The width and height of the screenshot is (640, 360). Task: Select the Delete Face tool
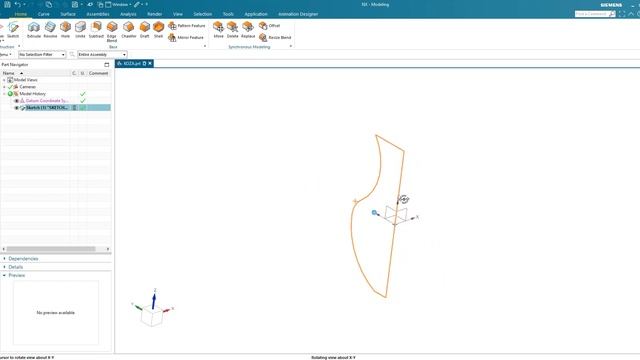[x=232, y=30]
